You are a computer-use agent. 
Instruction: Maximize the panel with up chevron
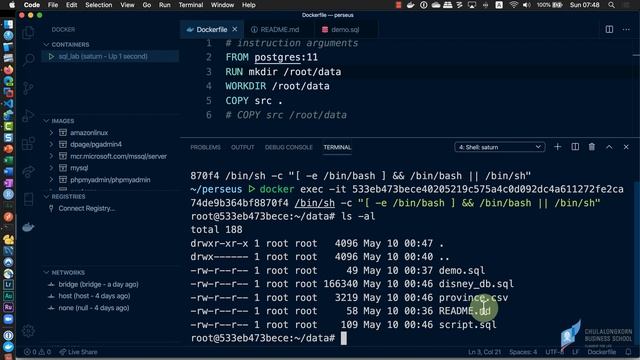(609, 147)
